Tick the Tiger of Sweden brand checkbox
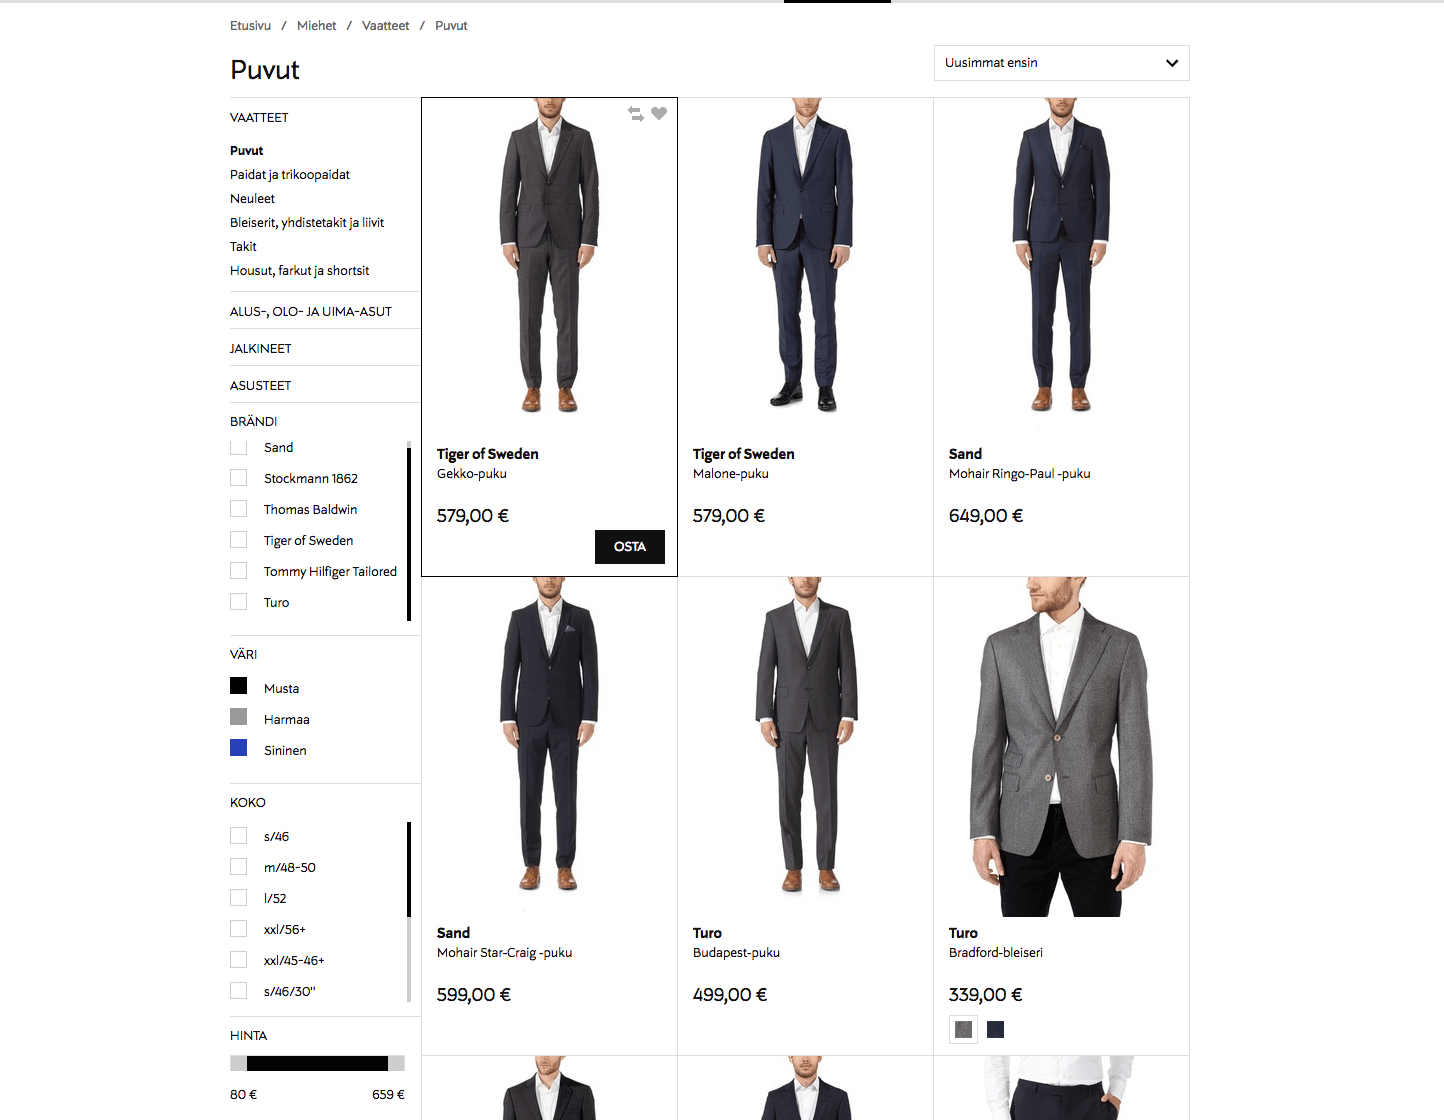Image resolution: width=1444 pixels, height=1120 pixels. (x=238, y=540)
